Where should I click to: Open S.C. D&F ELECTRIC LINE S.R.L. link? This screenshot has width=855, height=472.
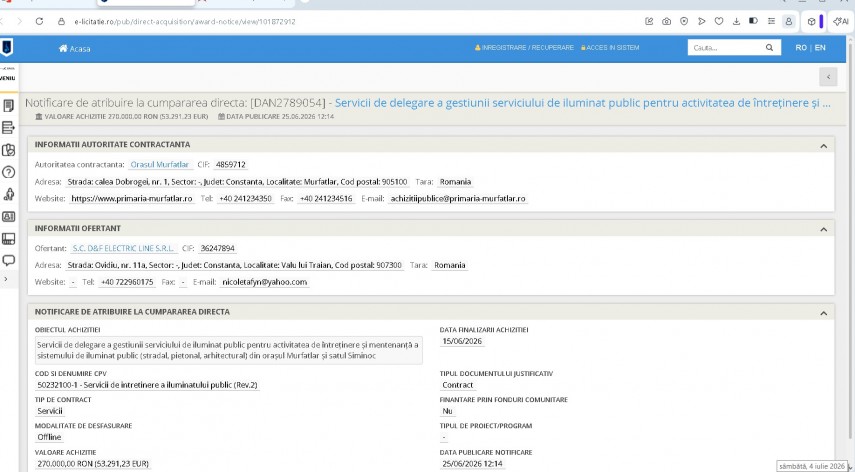click(x=123, y=248)
